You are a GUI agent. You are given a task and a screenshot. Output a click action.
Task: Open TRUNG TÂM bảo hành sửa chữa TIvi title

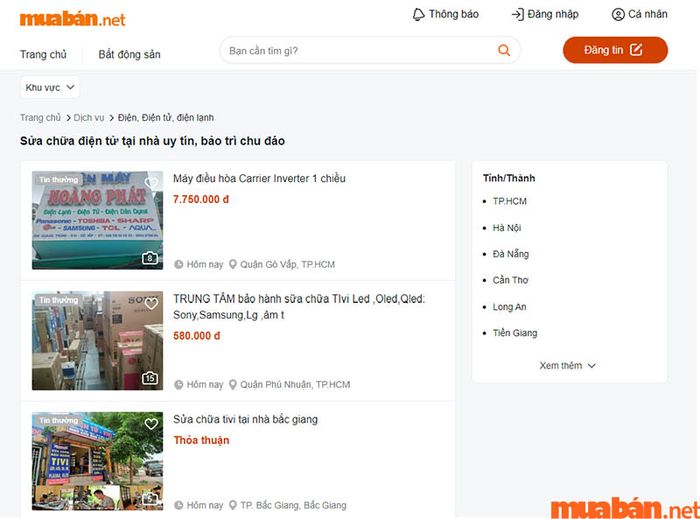click(x=299, y=307)
